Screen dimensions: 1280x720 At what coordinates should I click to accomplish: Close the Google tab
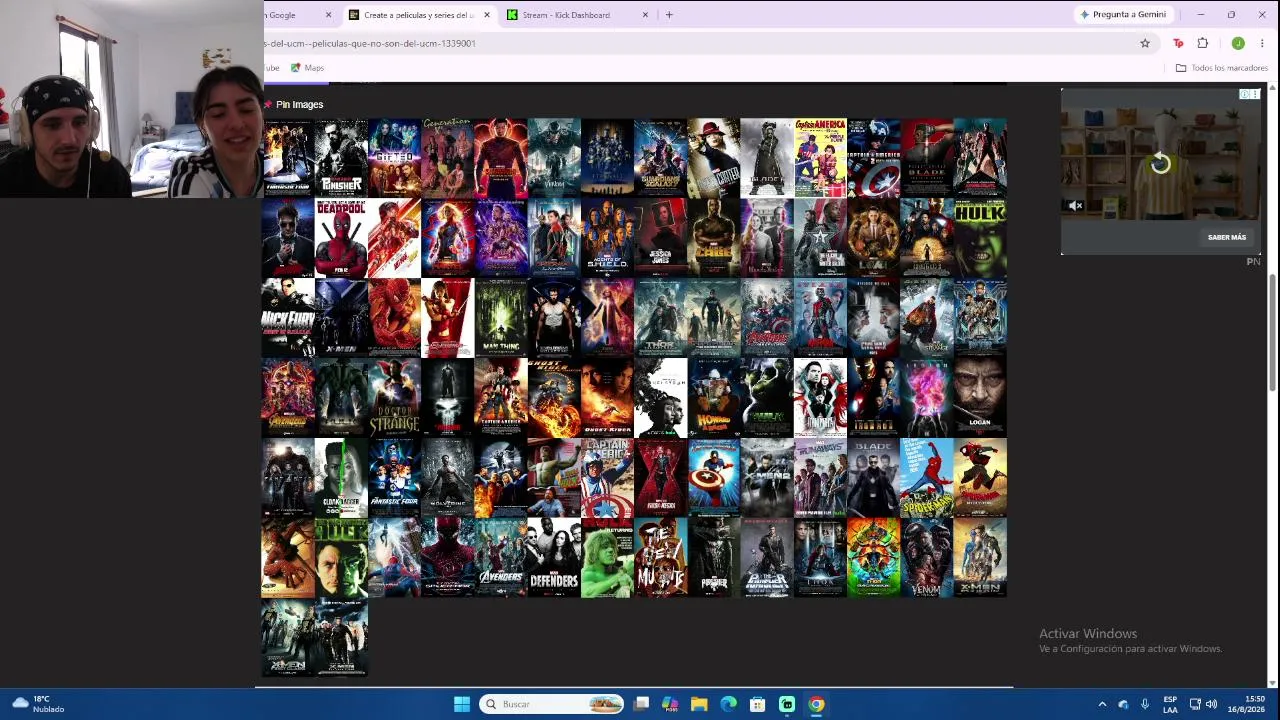coord(328,15)
